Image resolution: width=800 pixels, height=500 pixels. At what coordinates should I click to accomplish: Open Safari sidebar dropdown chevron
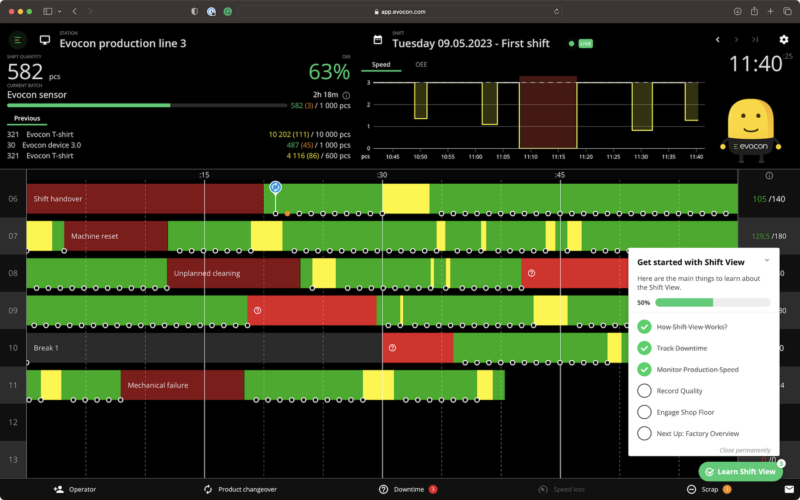pos(59,11)
